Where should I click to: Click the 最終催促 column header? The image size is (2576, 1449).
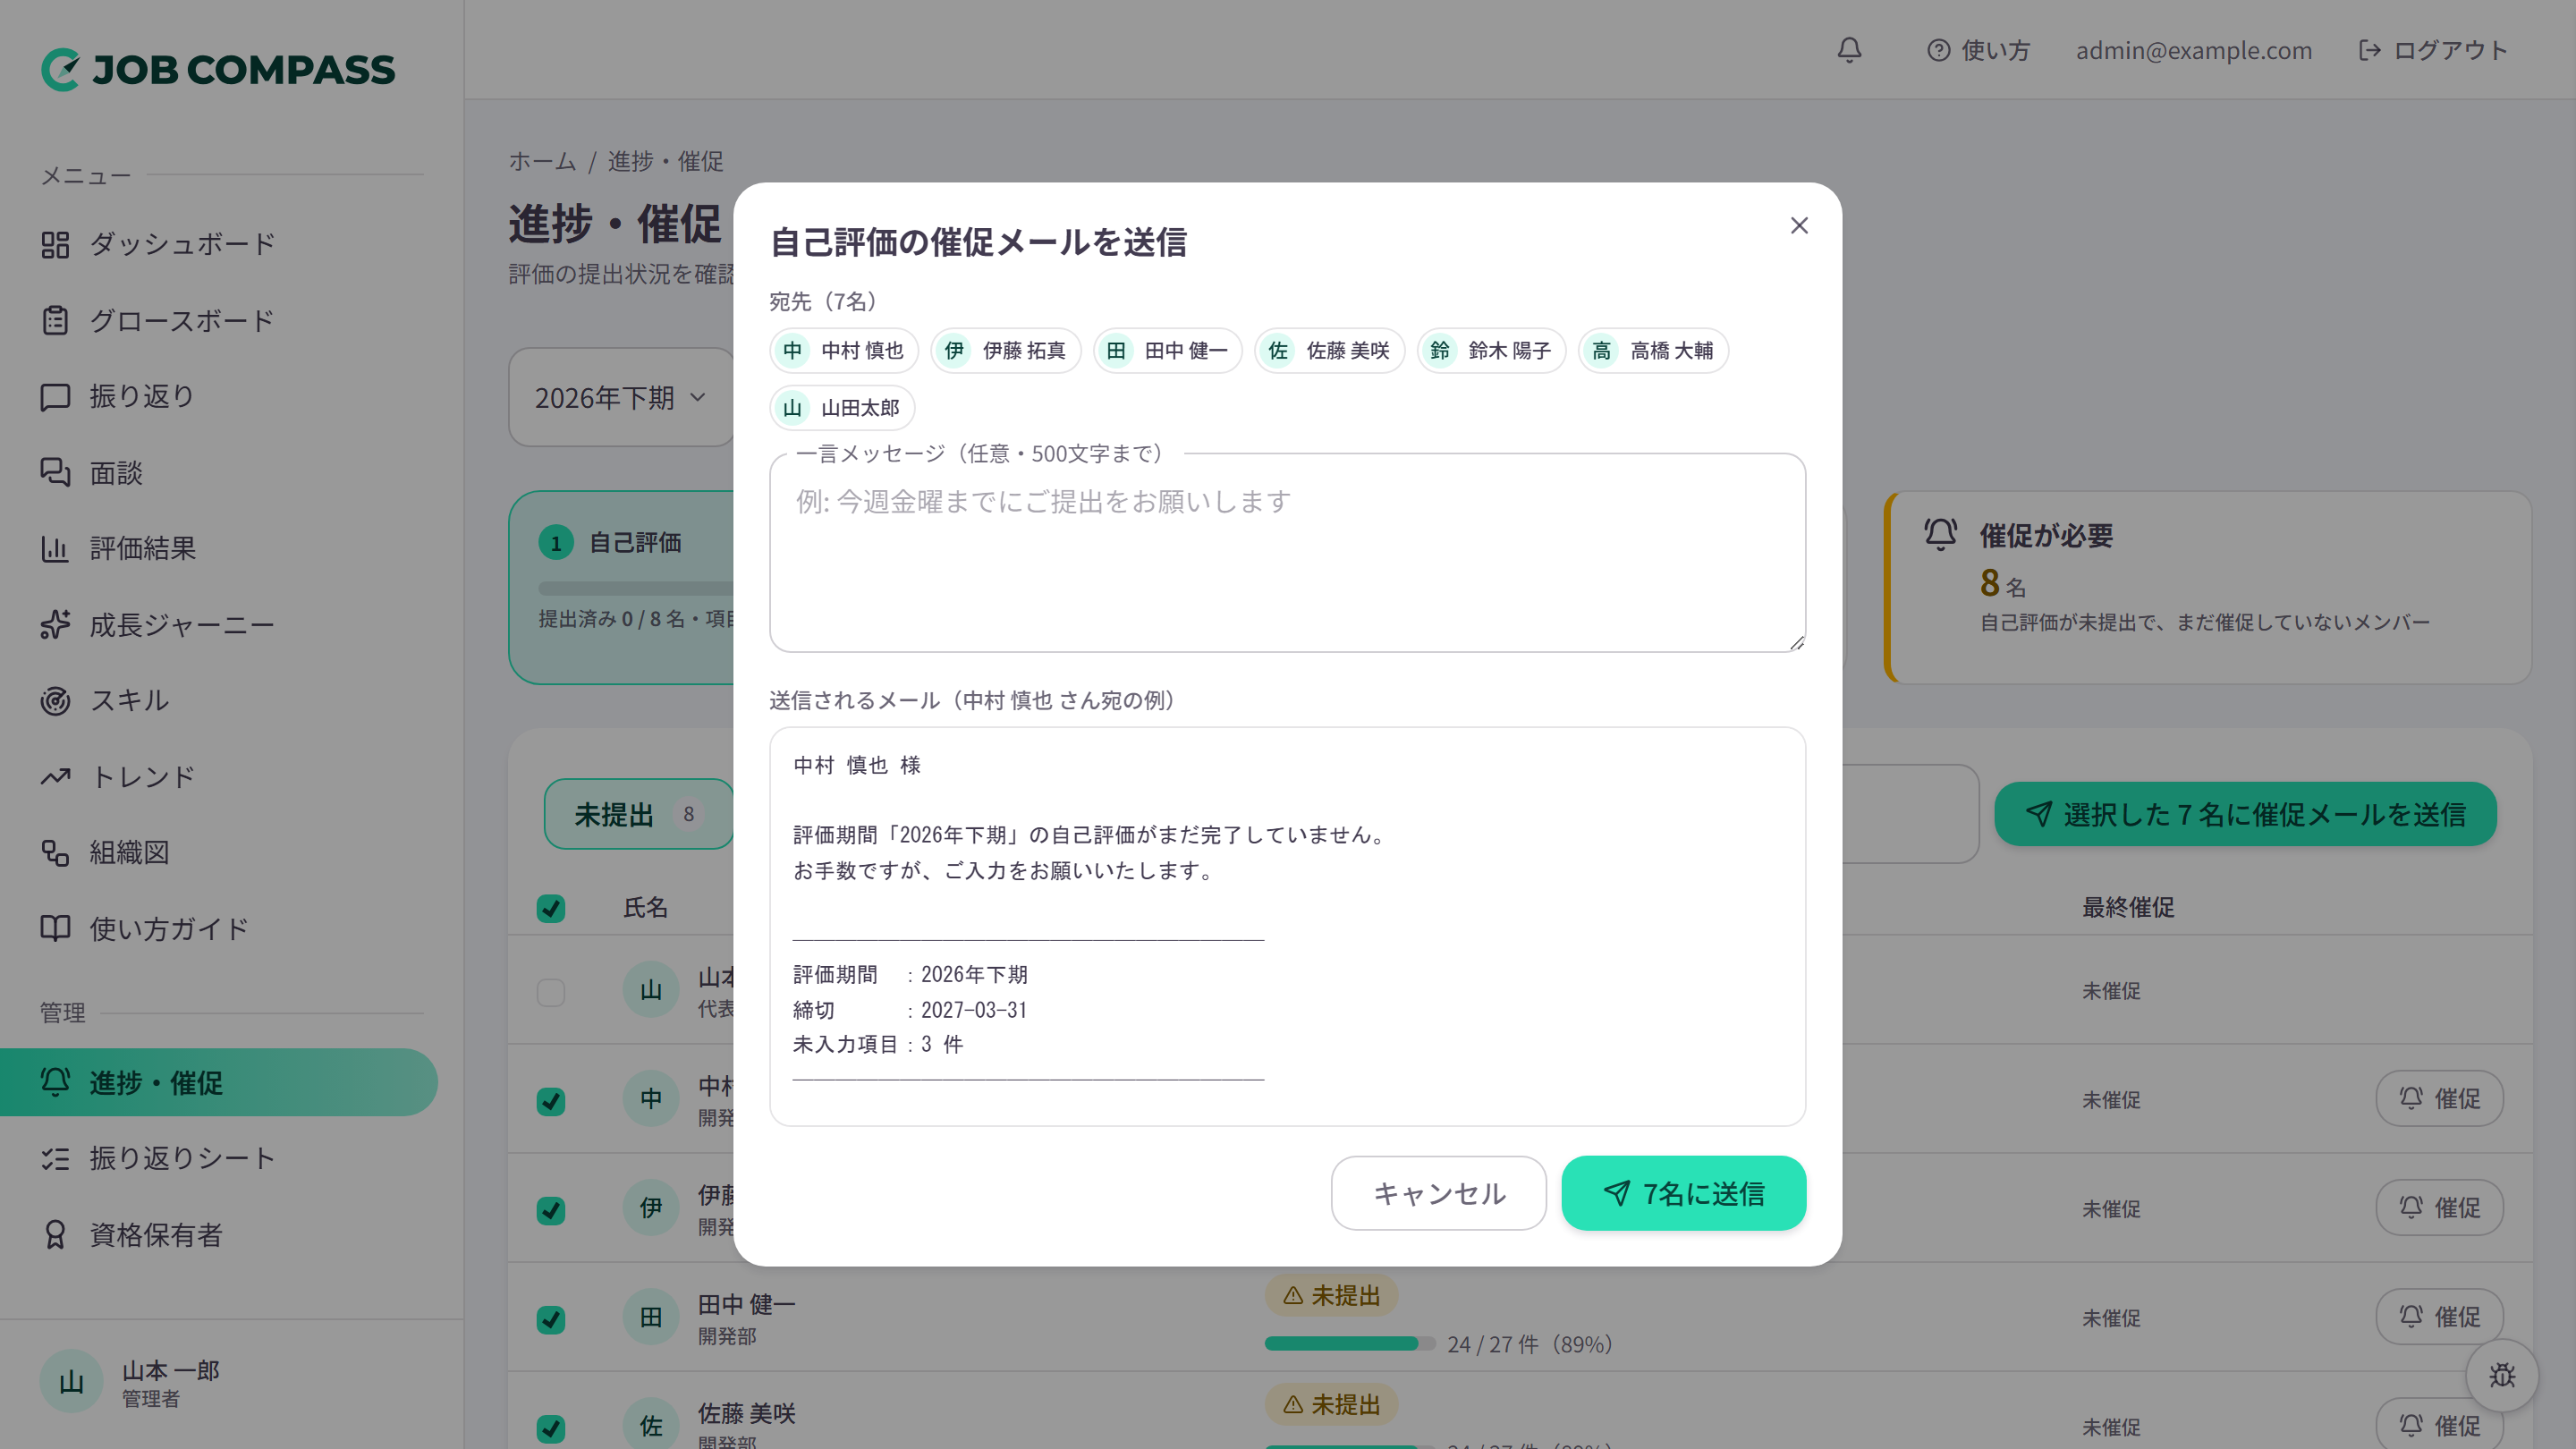click(2128, 907)
